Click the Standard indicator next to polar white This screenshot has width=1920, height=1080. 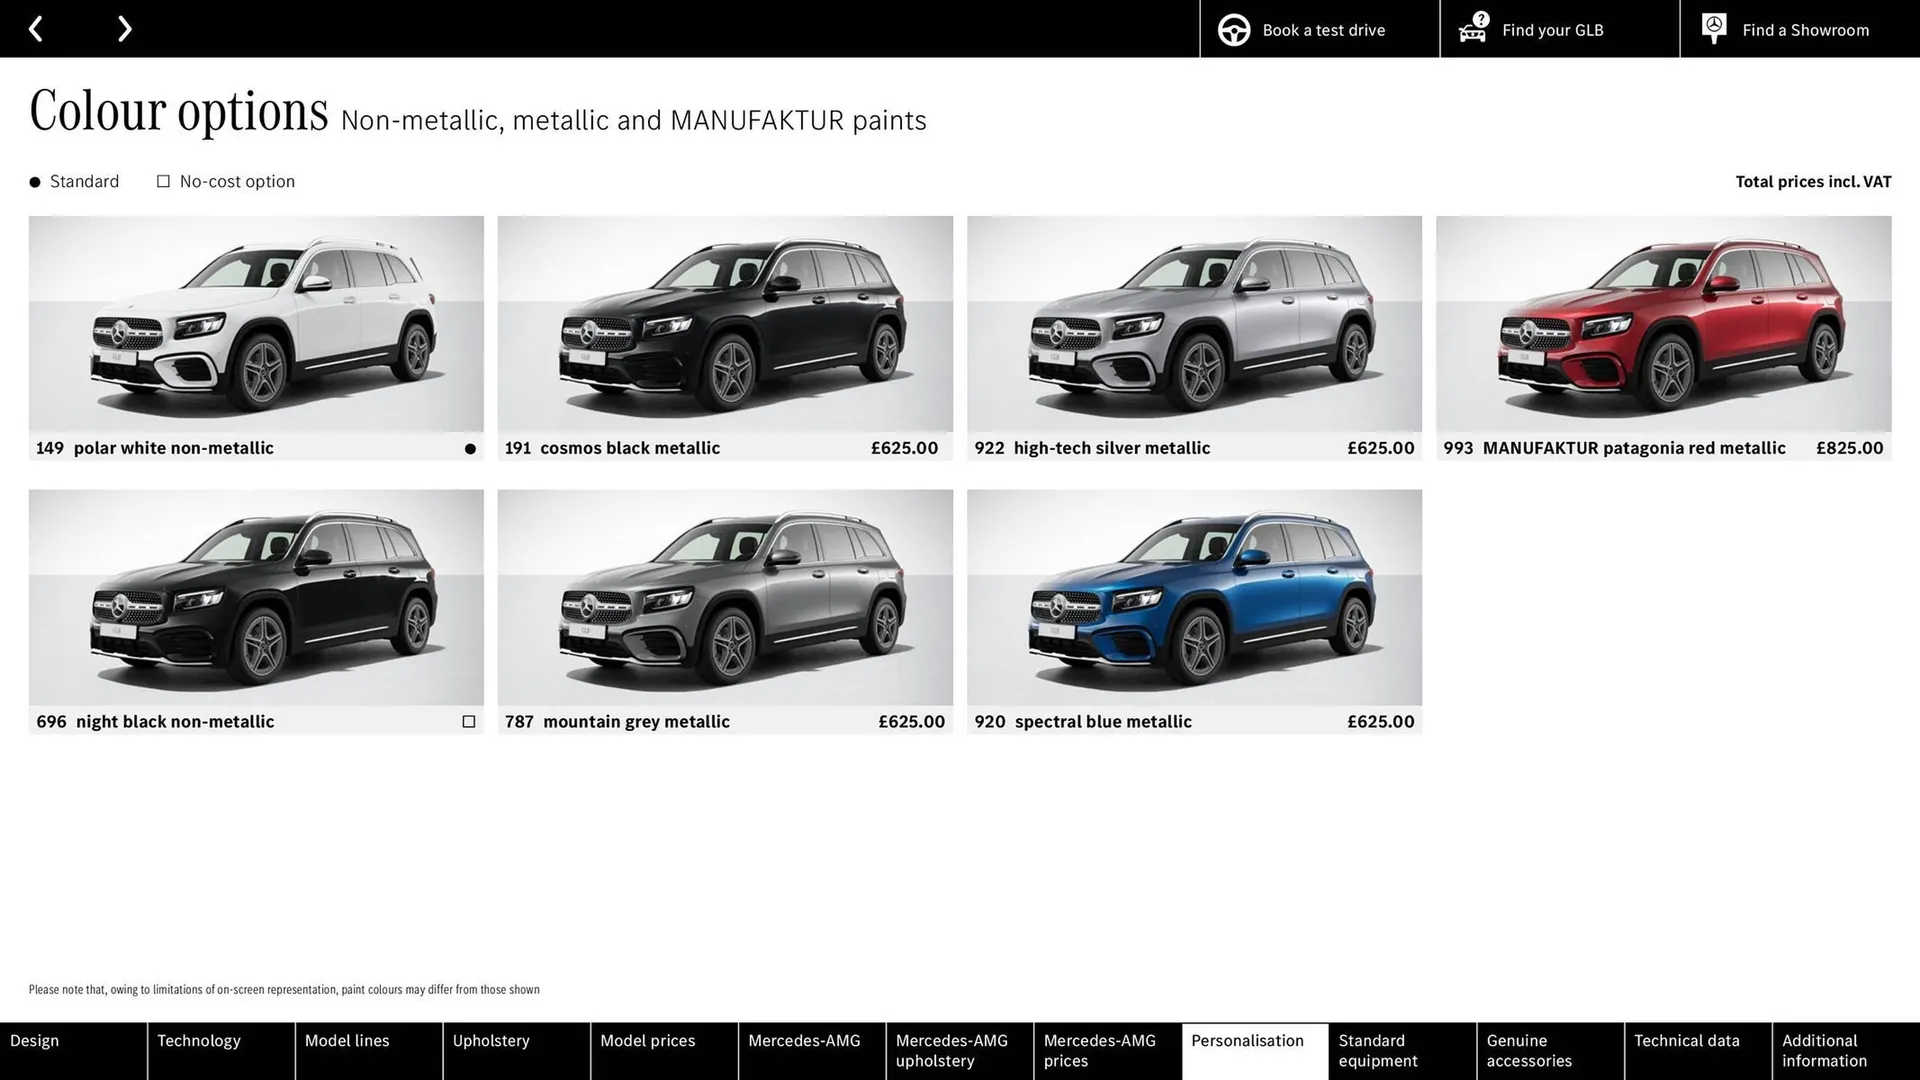pos(469,448)
